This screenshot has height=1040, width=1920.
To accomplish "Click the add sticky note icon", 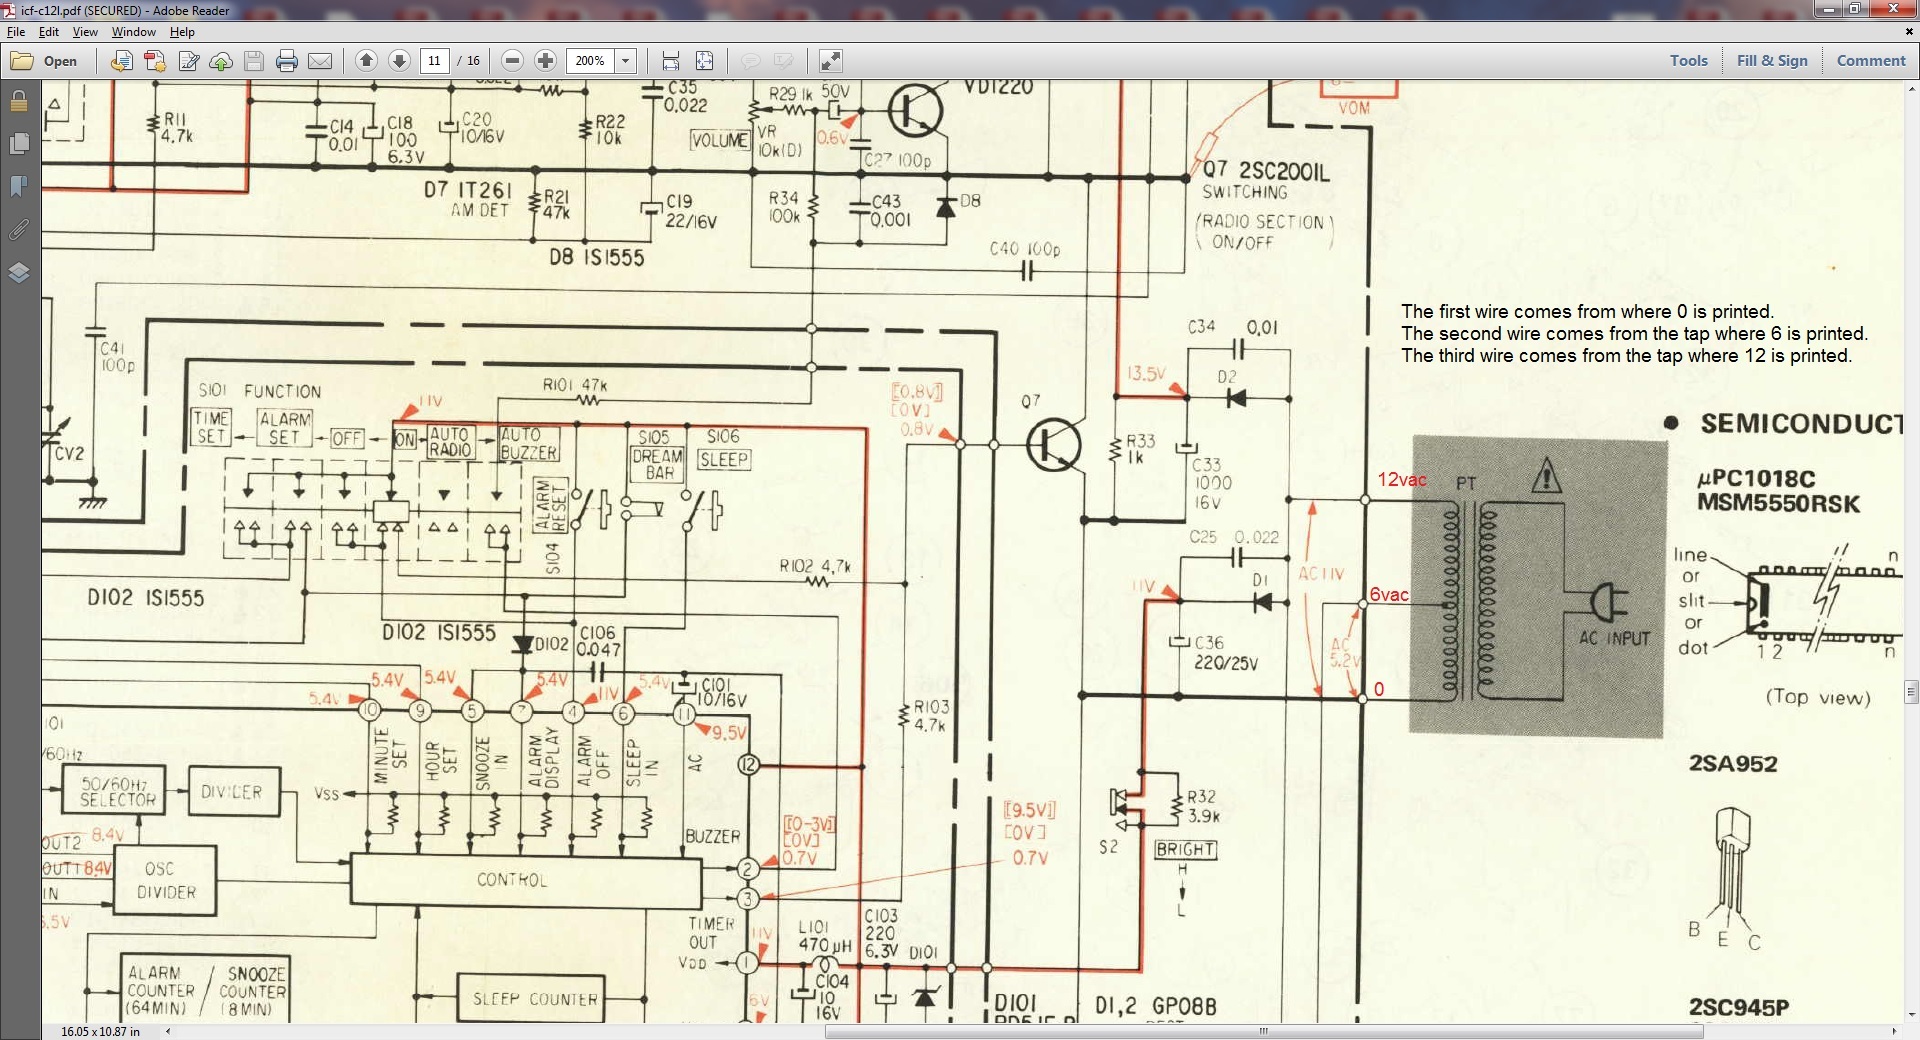I will [x=751, y=61].
